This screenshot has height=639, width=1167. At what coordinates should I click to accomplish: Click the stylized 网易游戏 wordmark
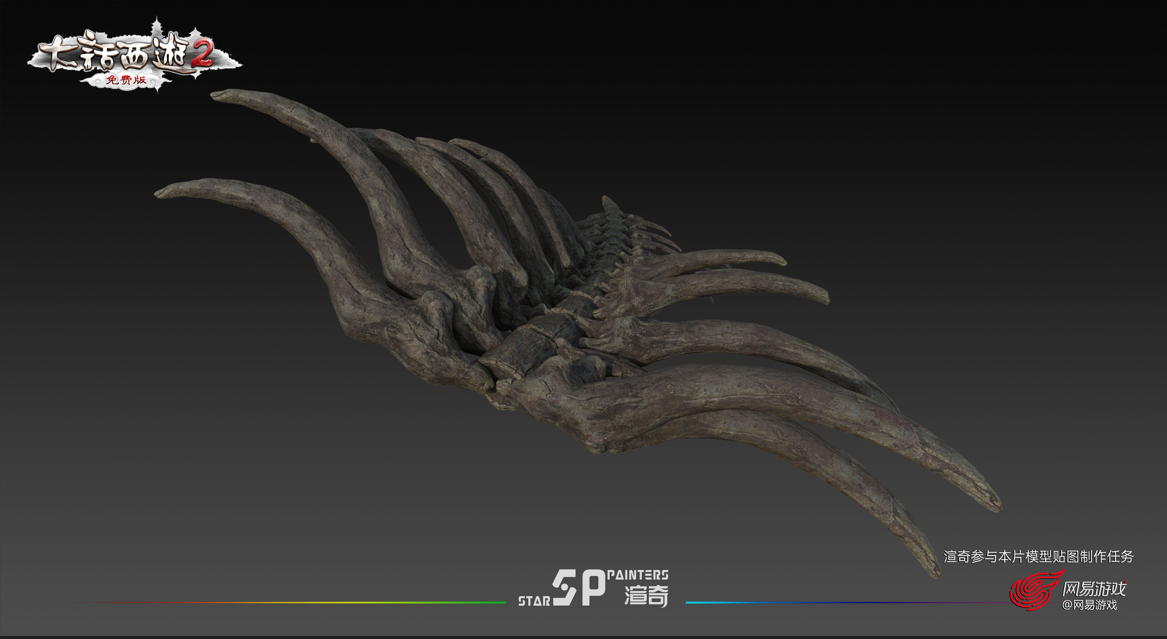pos(1094,588)
